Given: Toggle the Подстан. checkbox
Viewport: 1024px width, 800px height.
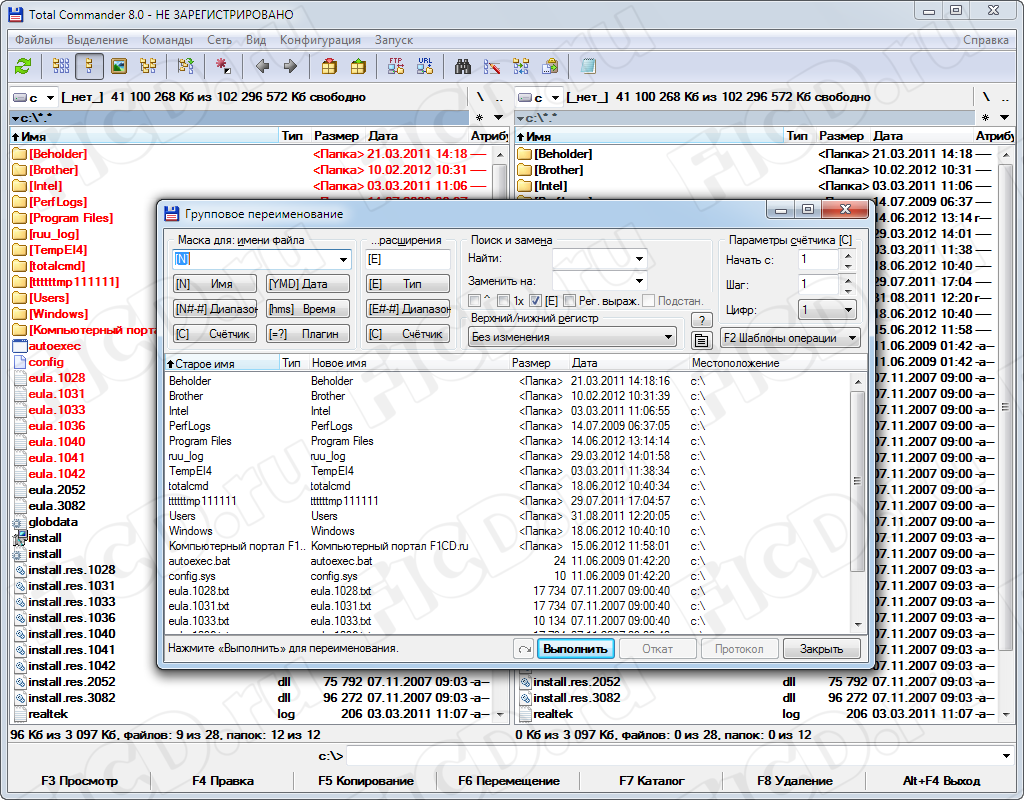Looking at the screenshot, I should pos(648,300).
